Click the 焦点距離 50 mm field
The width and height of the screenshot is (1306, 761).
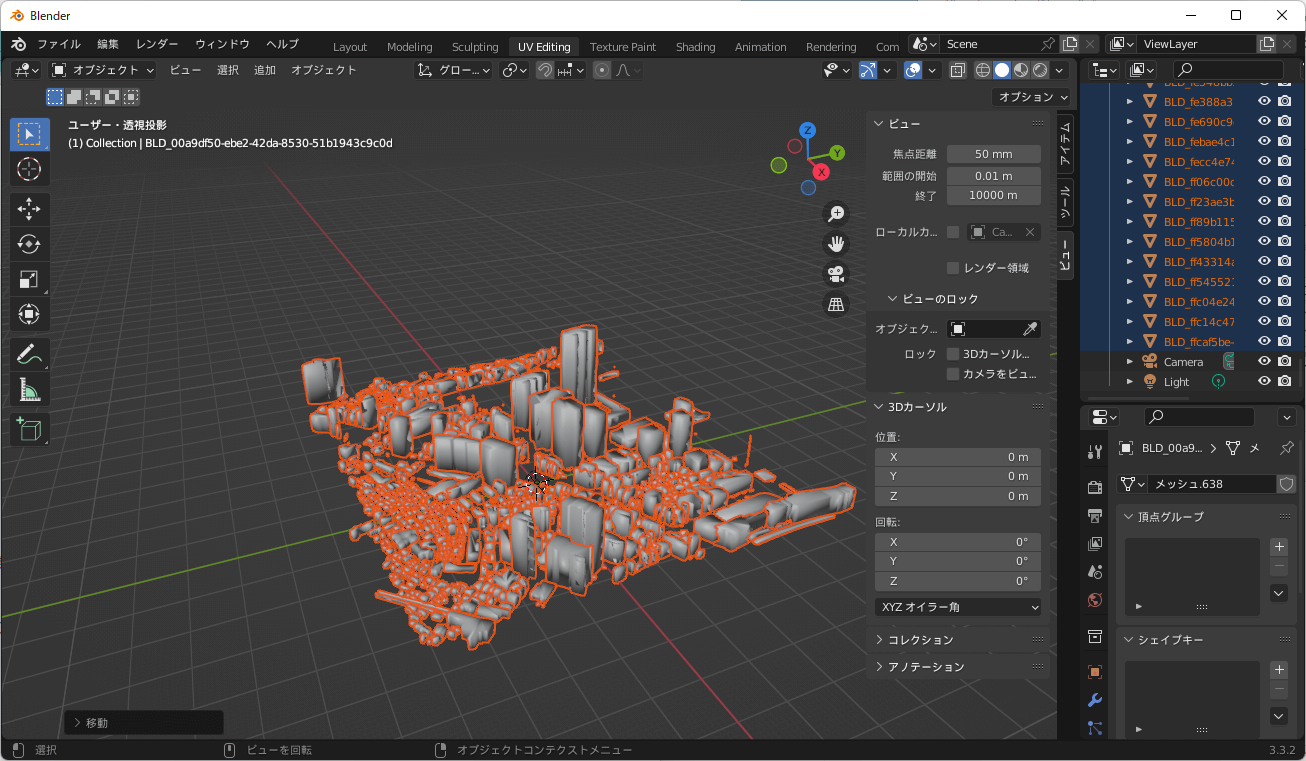tap(994, 154)
